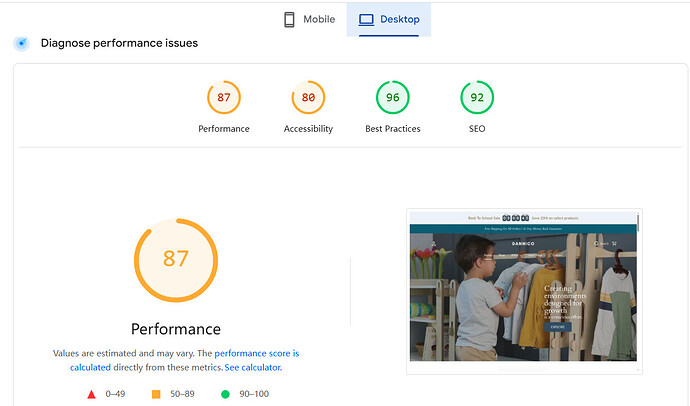
Task: Jump to the Accessibility score gauge
Action: [308, 98]
